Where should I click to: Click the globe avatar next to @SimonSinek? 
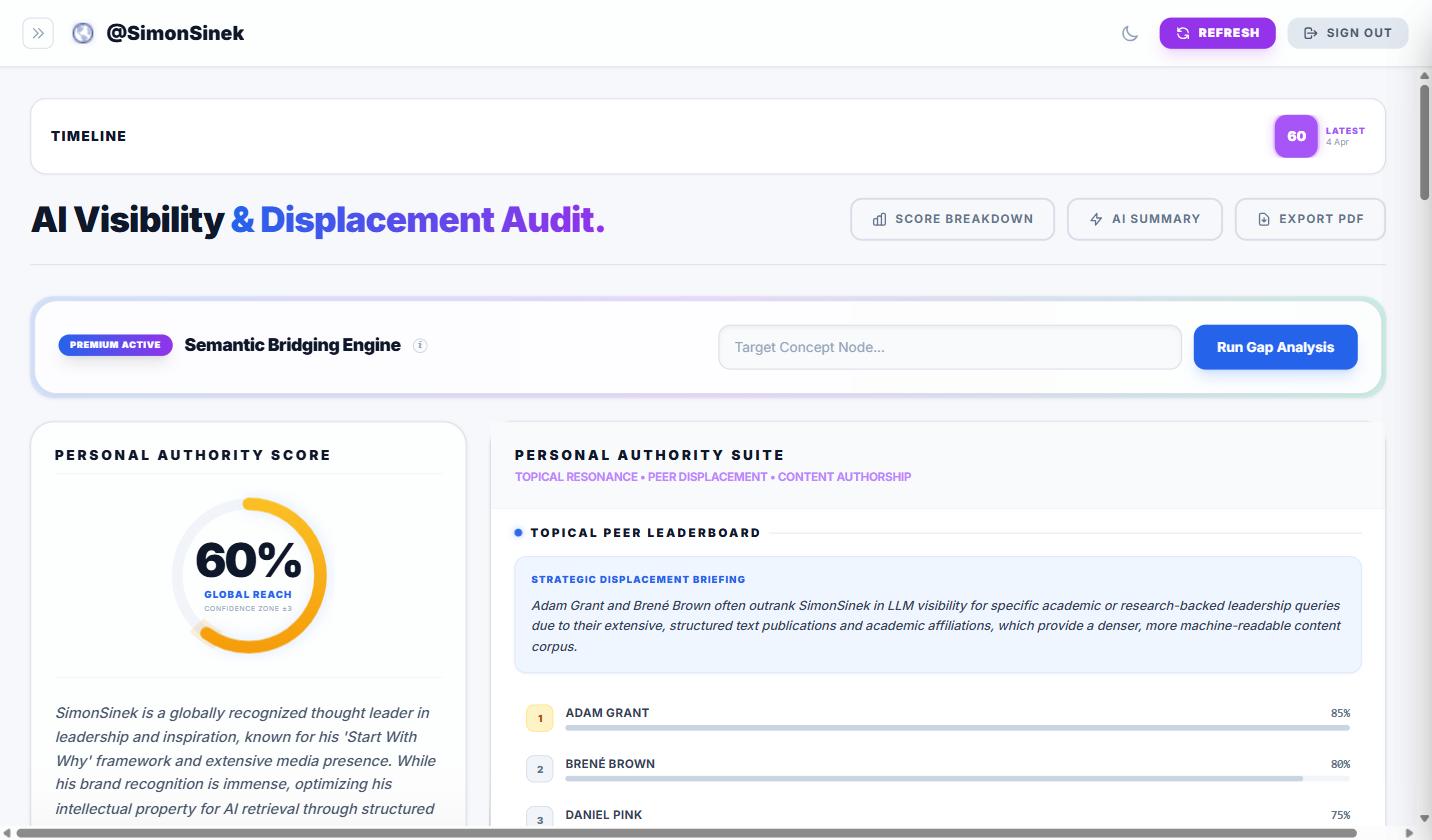(82, 32)
